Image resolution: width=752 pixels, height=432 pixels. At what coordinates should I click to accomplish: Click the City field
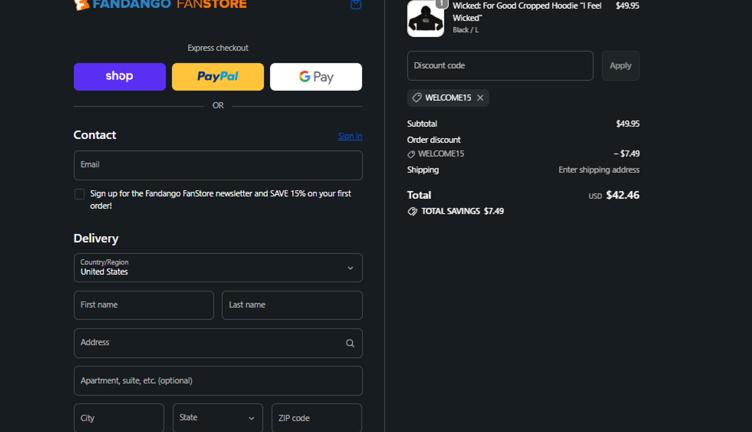[x=119, y=418]
